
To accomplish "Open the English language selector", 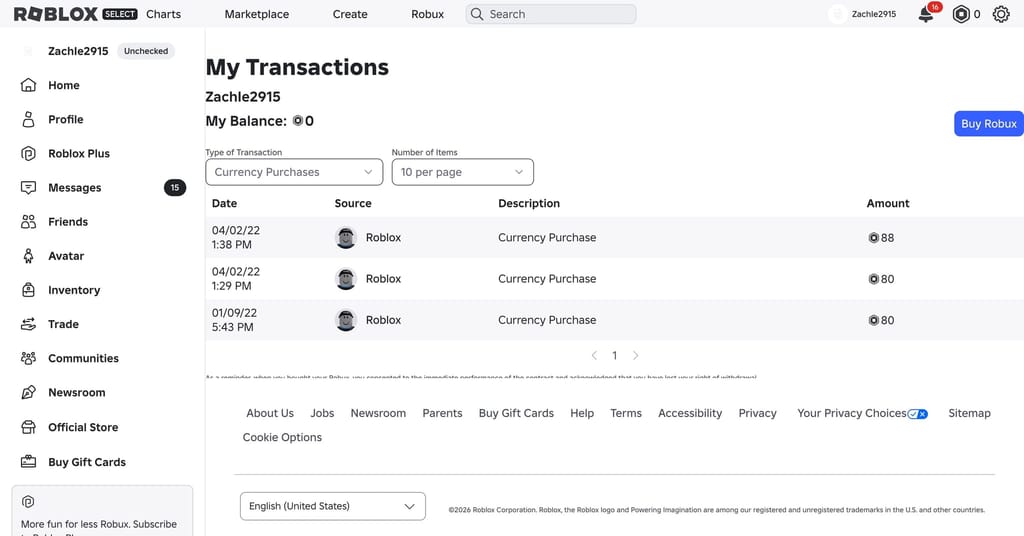I will [x=332, y=506].
